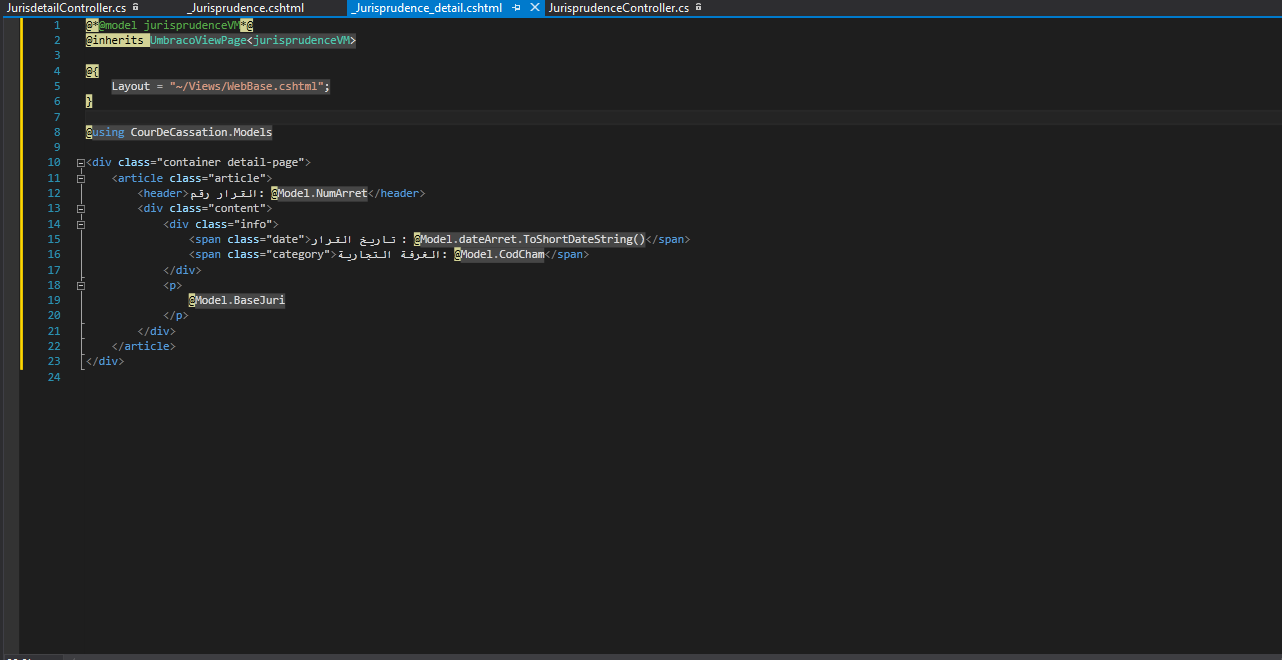1282x660 pixels.
Task: Close the _Jurisprudence_detail.cshtml tab
Action: point(535,8)
